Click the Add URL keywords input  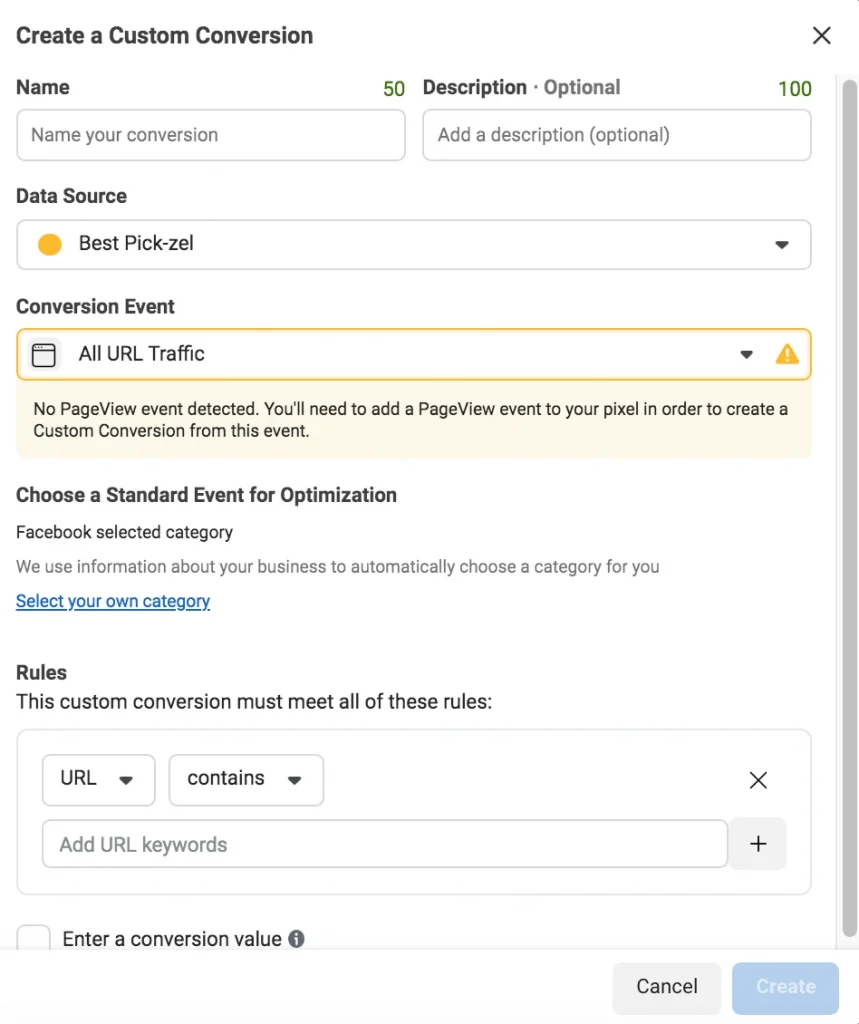point(384,844)
